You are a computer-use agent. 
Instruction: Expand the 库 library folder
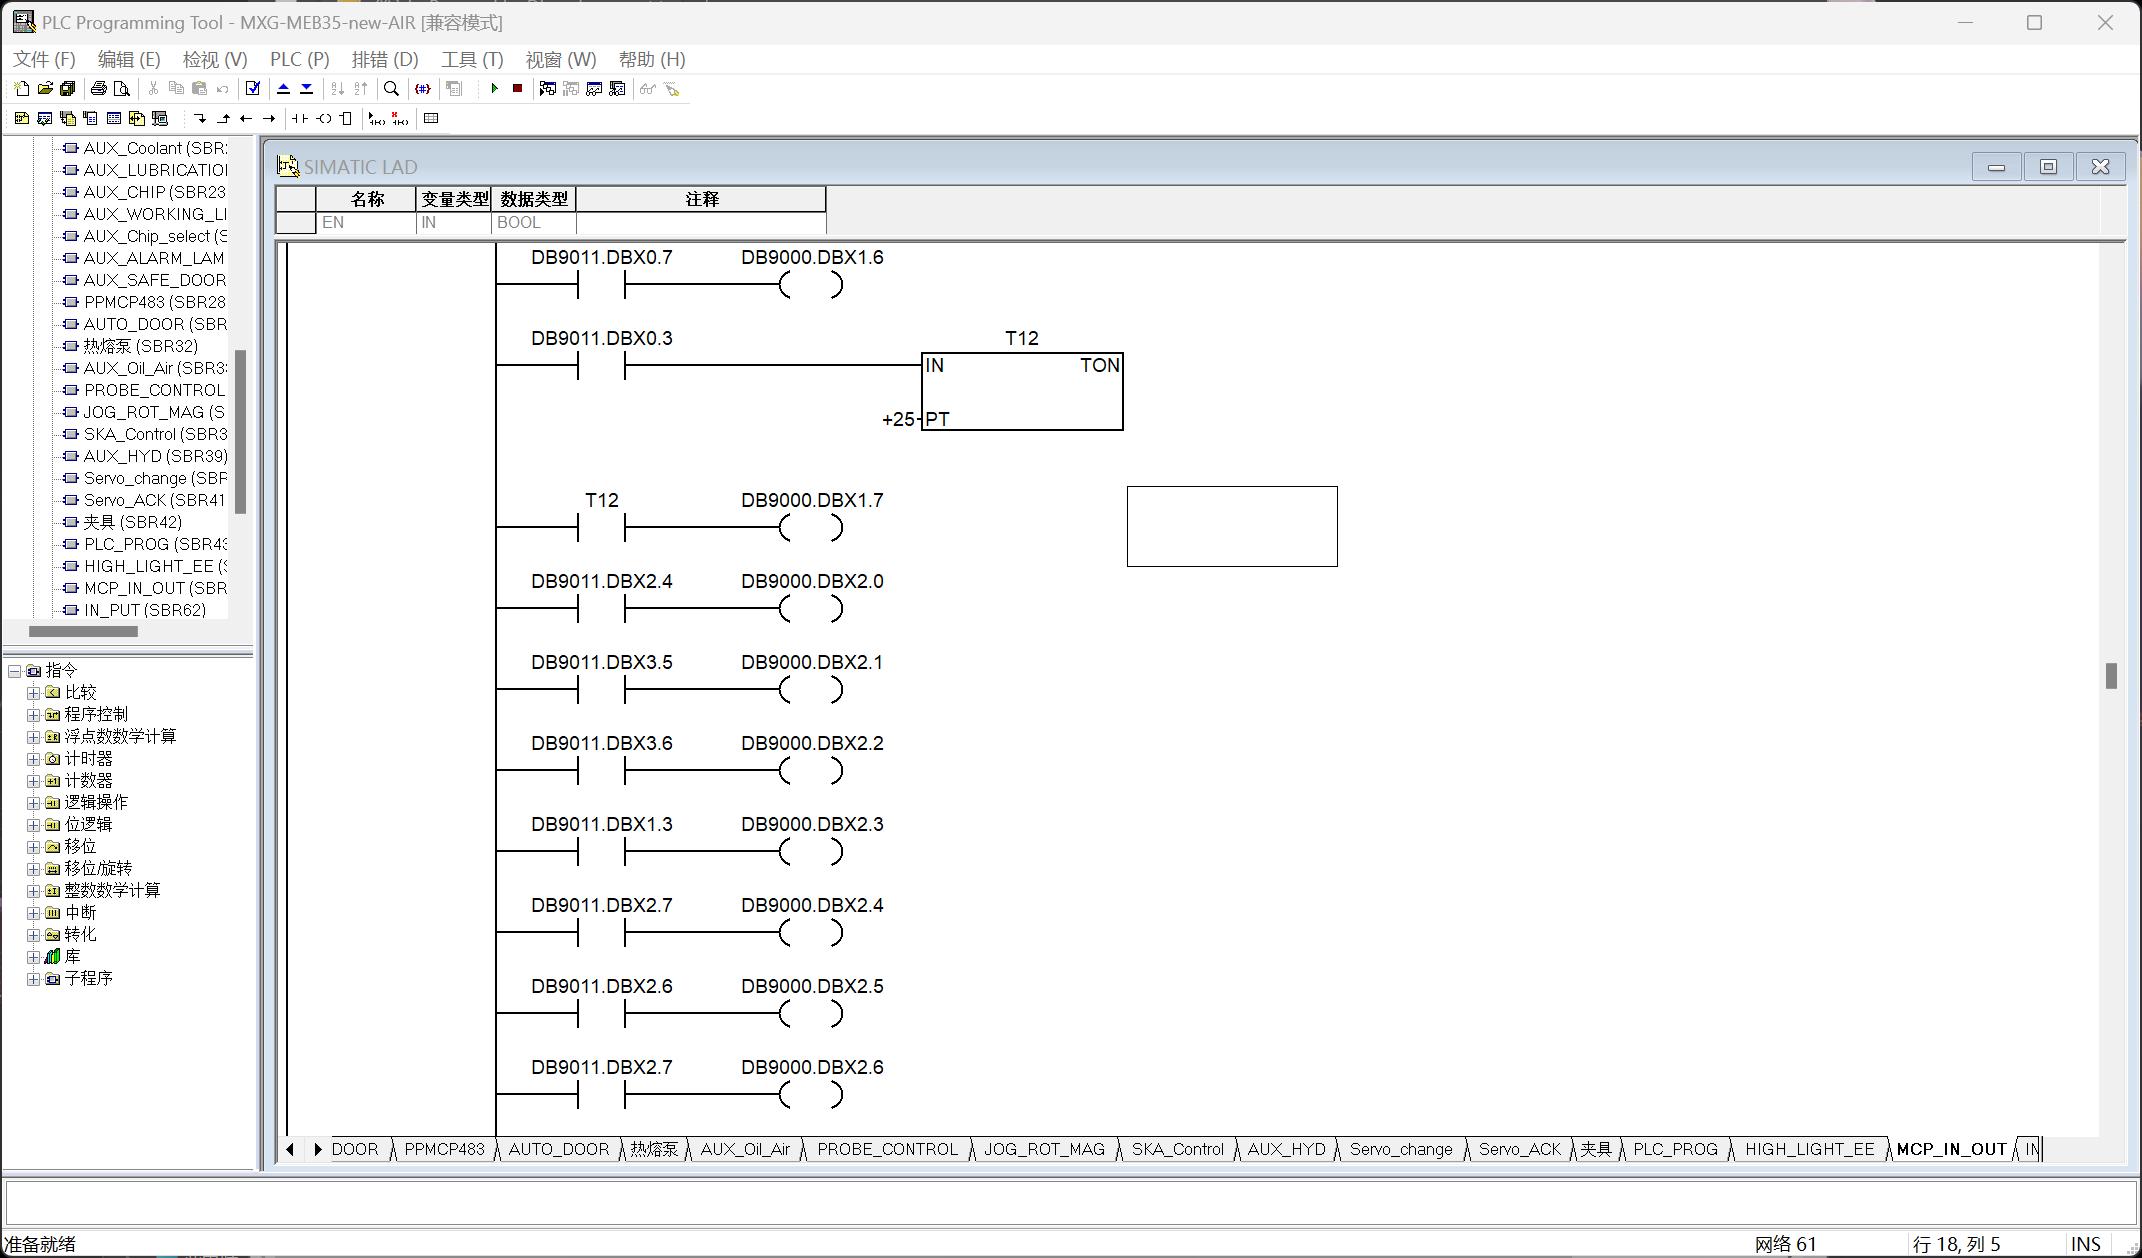33,957
